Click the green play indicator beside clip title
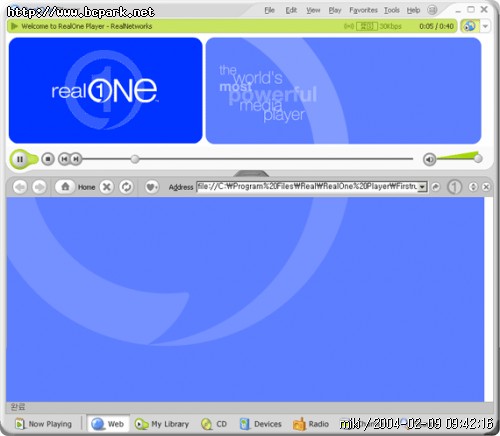 pos(14,26)
